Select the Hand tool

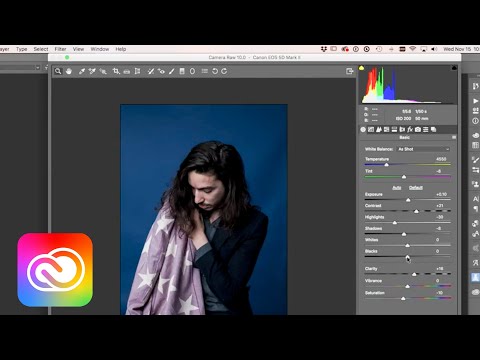(x=69, y=71)
